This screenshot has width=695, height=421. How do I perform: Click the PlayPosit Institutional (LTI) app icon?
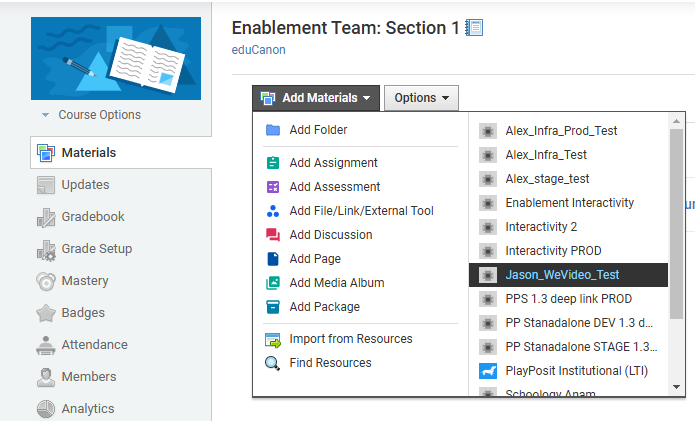pyautogui.click(x=488, y=370)
